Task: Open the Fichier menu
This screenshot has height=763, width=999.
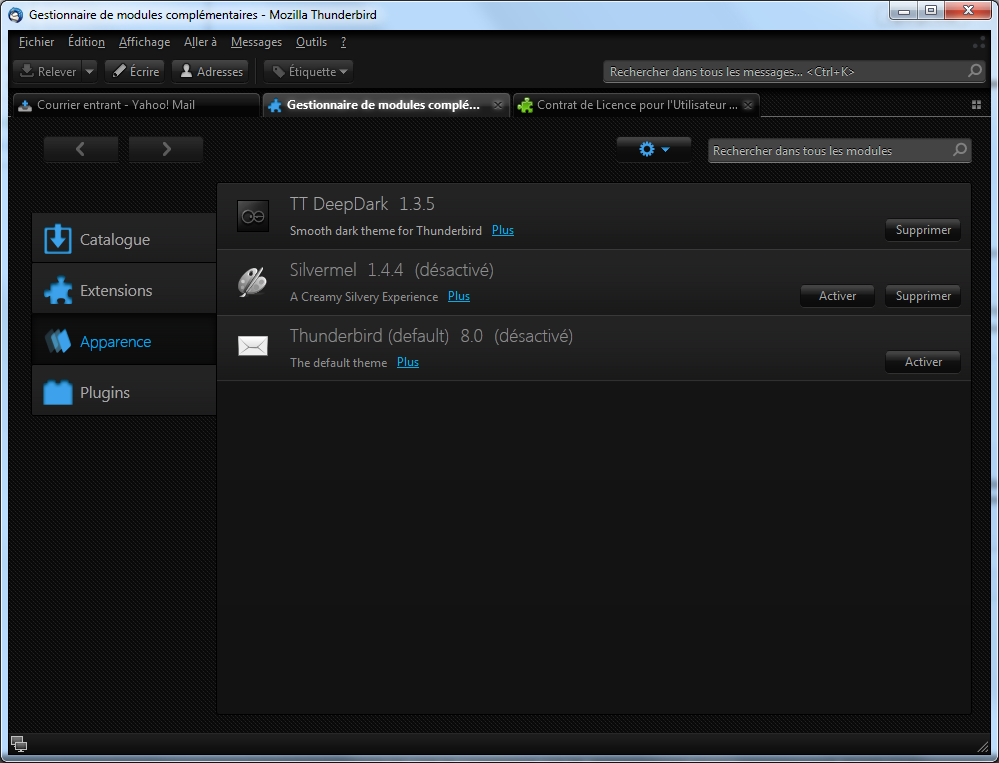Action: (36, 42)
